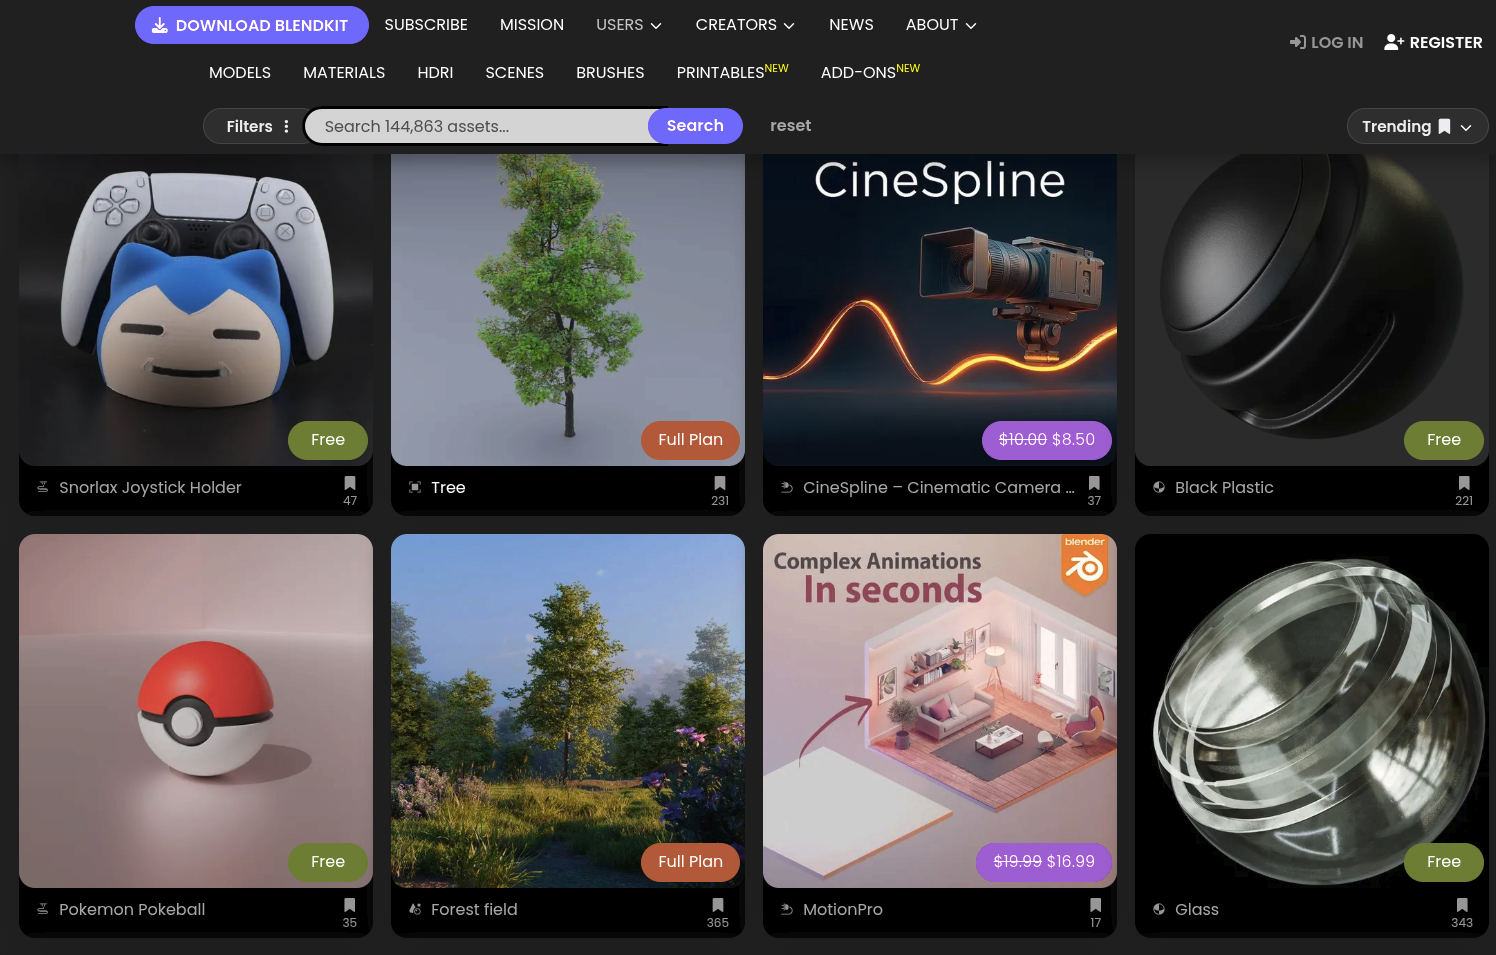The width and height of the screenshot is (1496, 955).
Task: Open MotionPro Complex Animations thumbnail
Action: (940, 711)
